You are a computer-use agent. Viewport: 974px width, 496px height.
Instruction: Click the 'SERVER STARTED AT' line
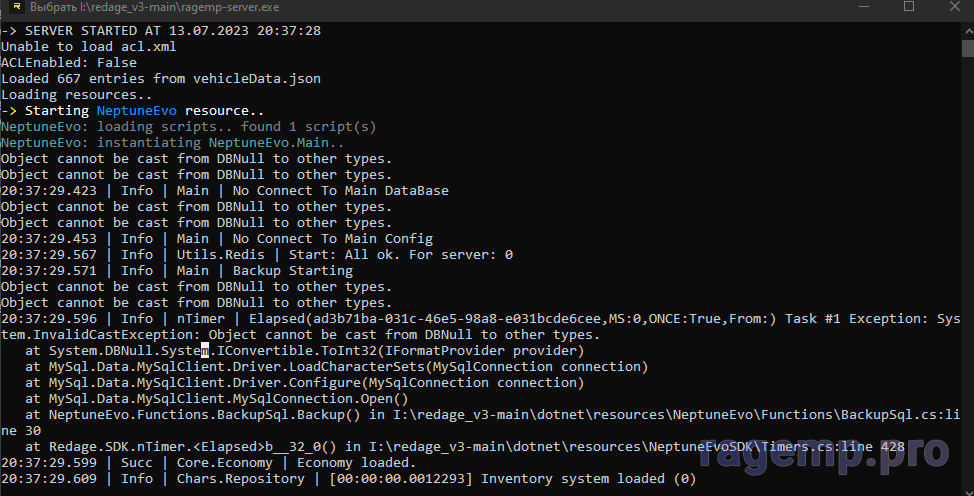161,31
